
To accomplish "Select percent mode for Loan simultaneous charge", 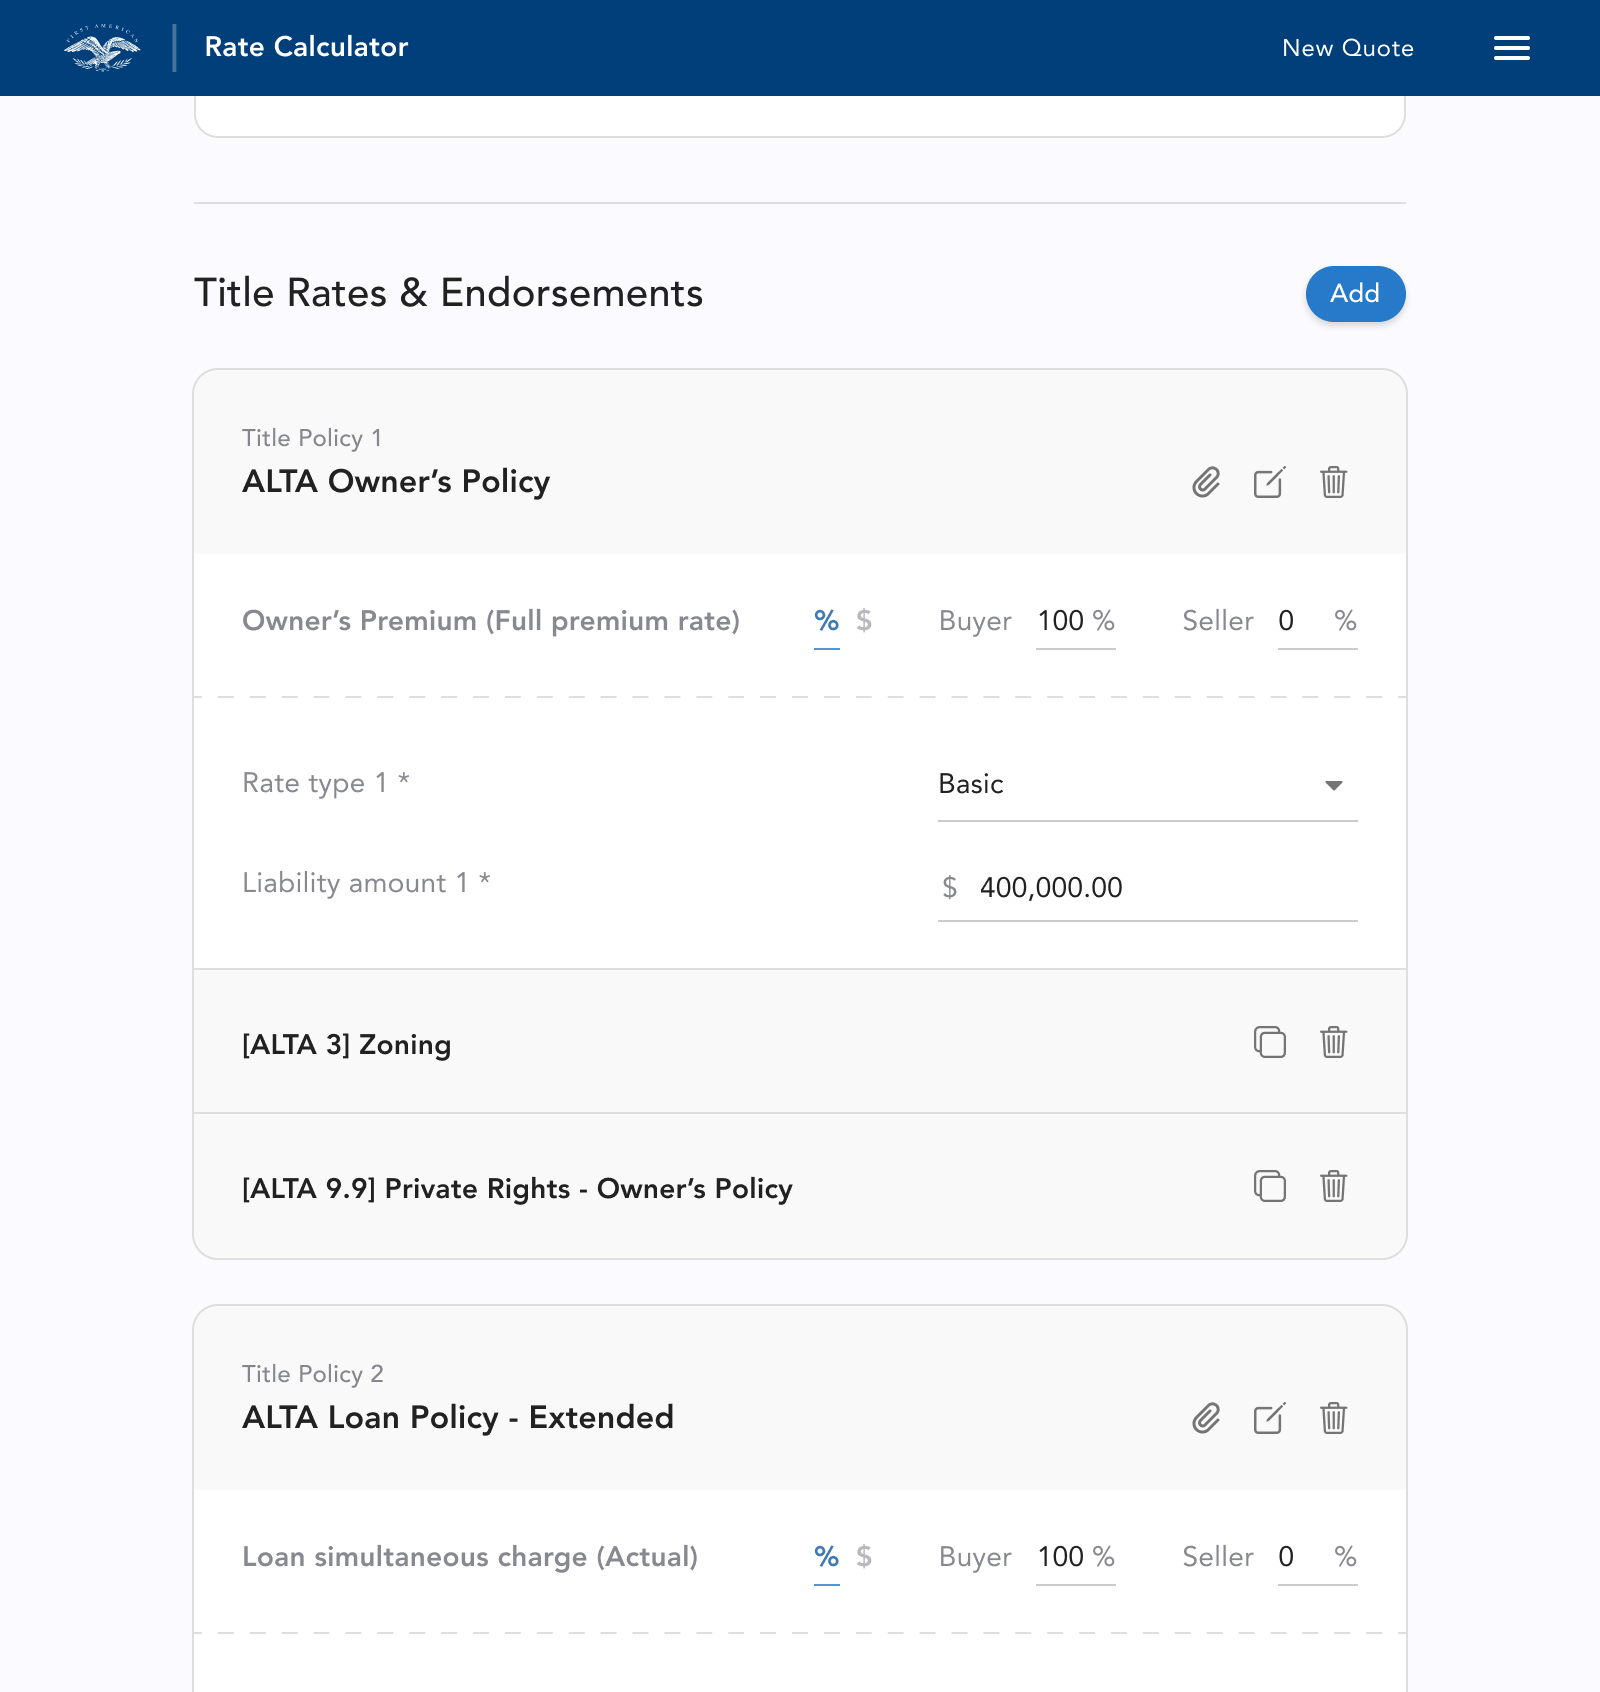I will click(x=826, y=1557).
